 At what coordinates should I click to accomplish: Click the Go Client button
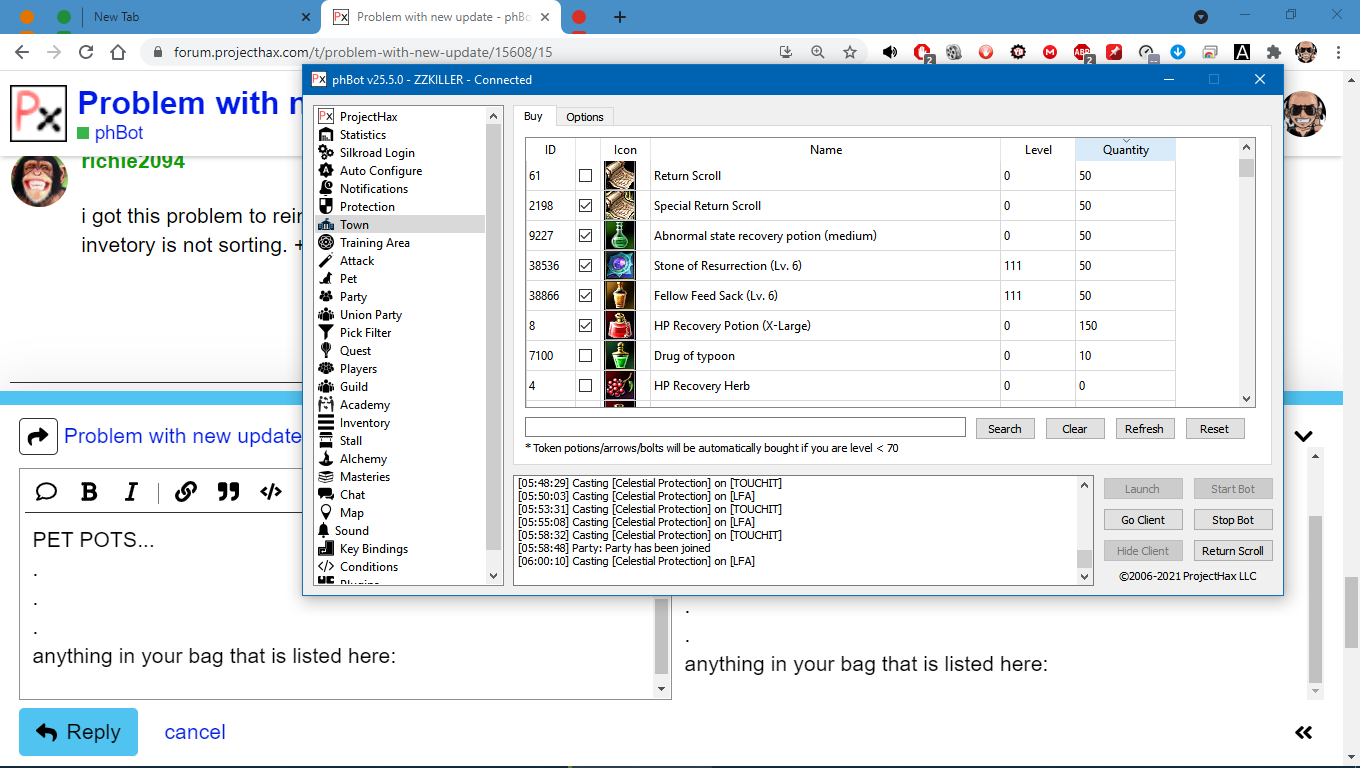[x=1143, y=519]
